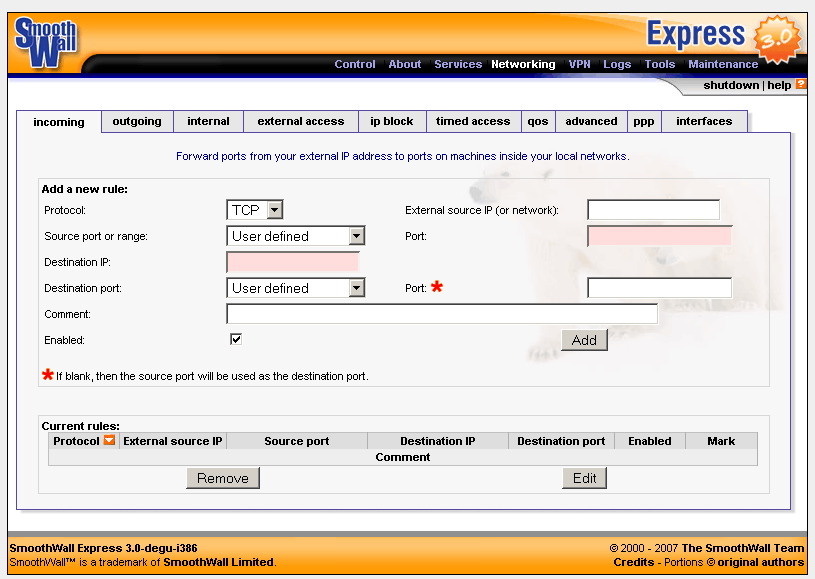Click the Enabled column header
This screenshot has width=815, height=579.
(650, 441)
